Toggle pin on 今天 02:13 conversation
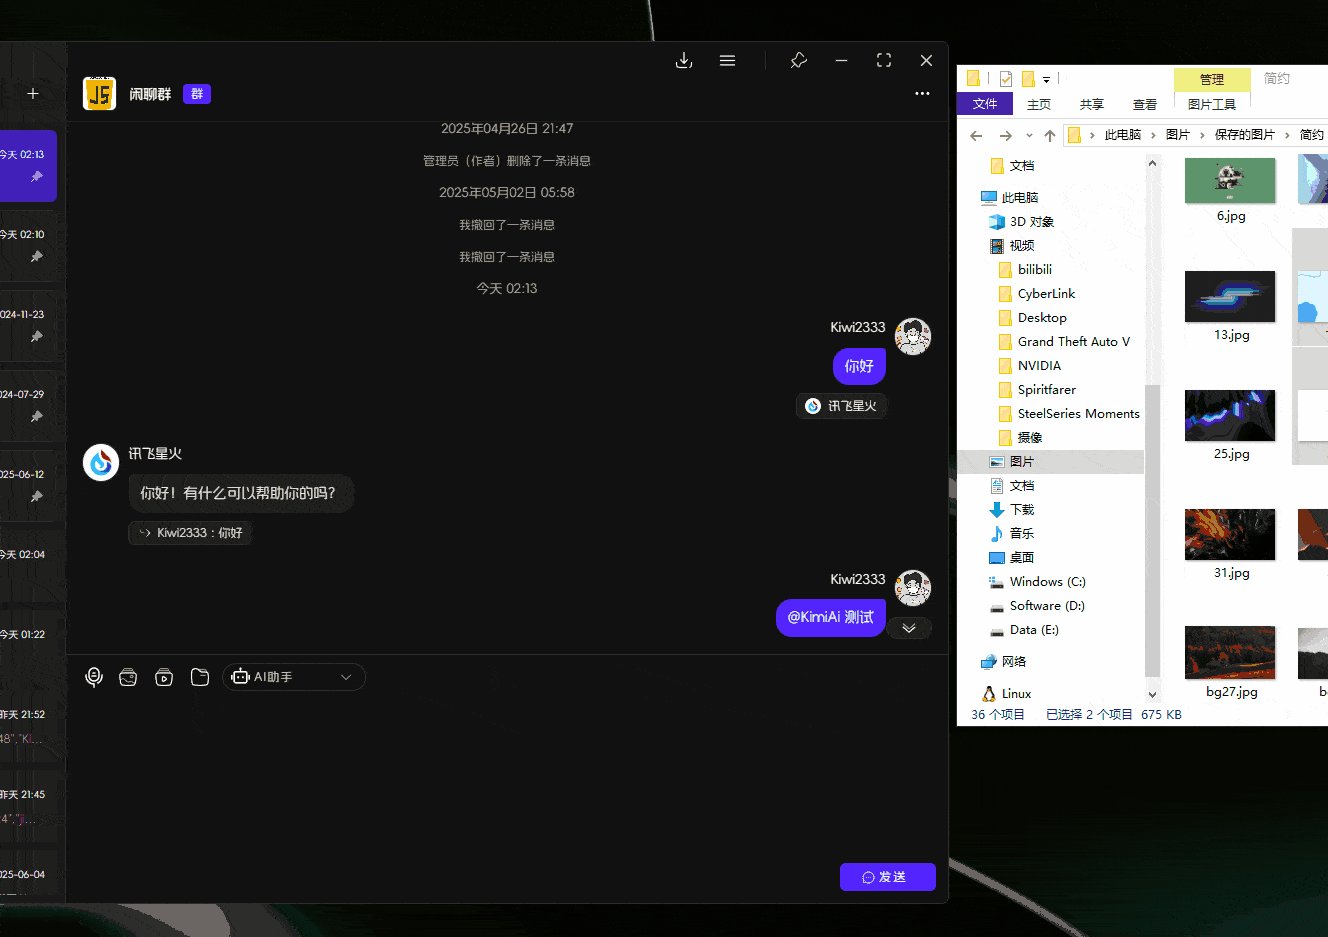 coord(37,177)
